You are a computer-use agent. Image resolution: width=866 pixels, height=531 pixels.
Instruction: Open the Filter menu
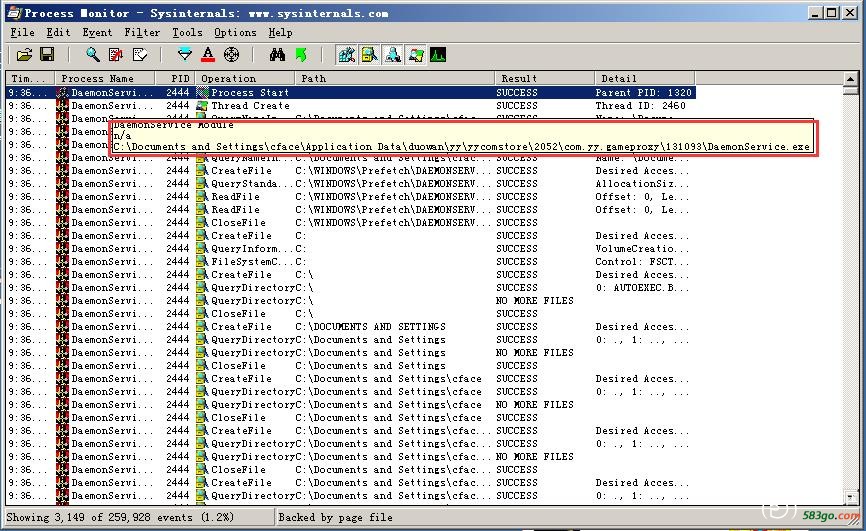coord(142,33)
